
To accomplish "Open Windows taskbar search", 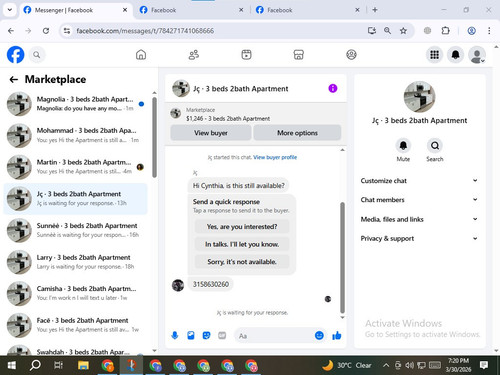I will point(35,365).
